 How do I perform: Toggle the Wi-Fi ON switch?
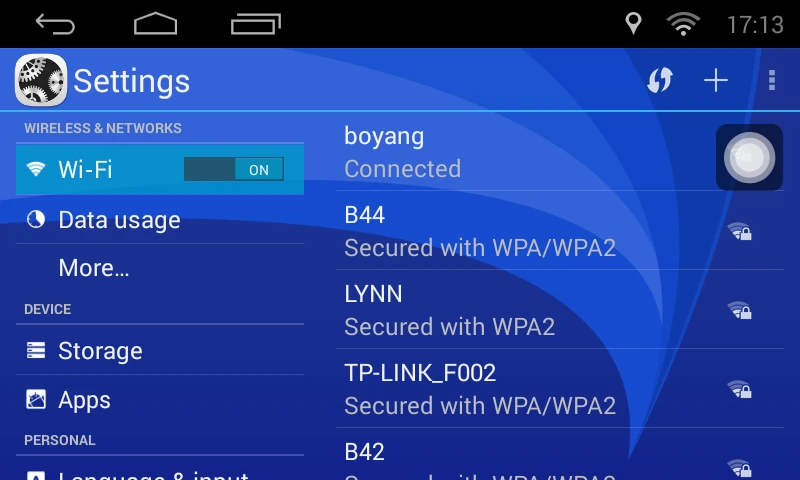tap(234, 169)
